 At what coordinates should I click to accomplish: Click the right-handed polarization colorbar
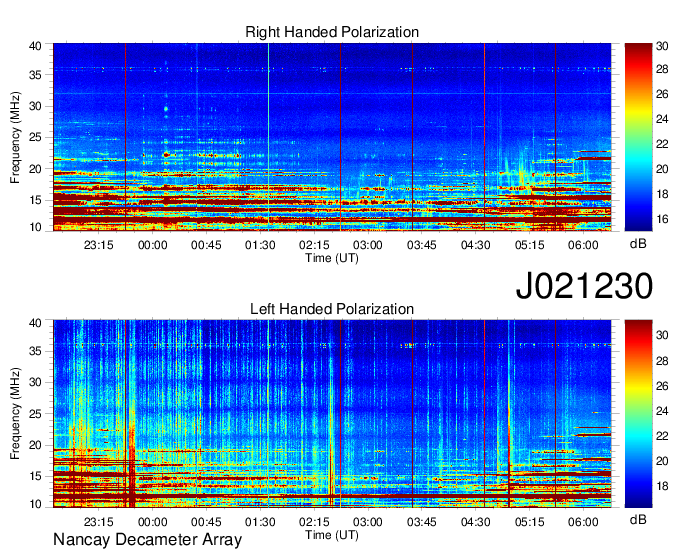click(638, 137)
